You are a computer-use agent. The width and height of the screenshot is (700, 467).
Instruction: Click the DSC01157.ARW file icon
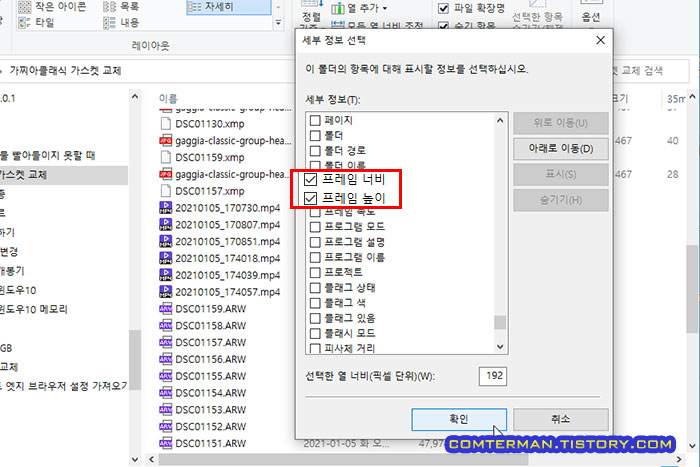pyautogui.click(x=166, y=342)
